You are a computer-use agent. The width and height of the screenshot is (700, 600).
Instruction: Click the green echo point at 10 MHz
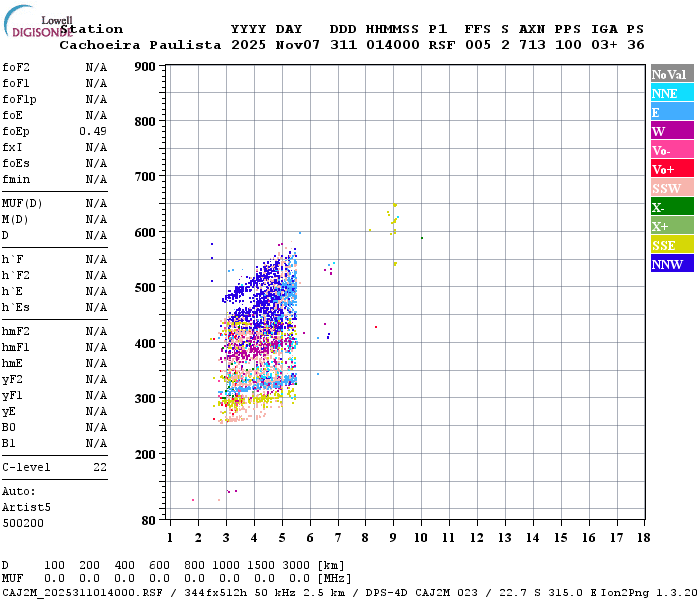(422, 238)
